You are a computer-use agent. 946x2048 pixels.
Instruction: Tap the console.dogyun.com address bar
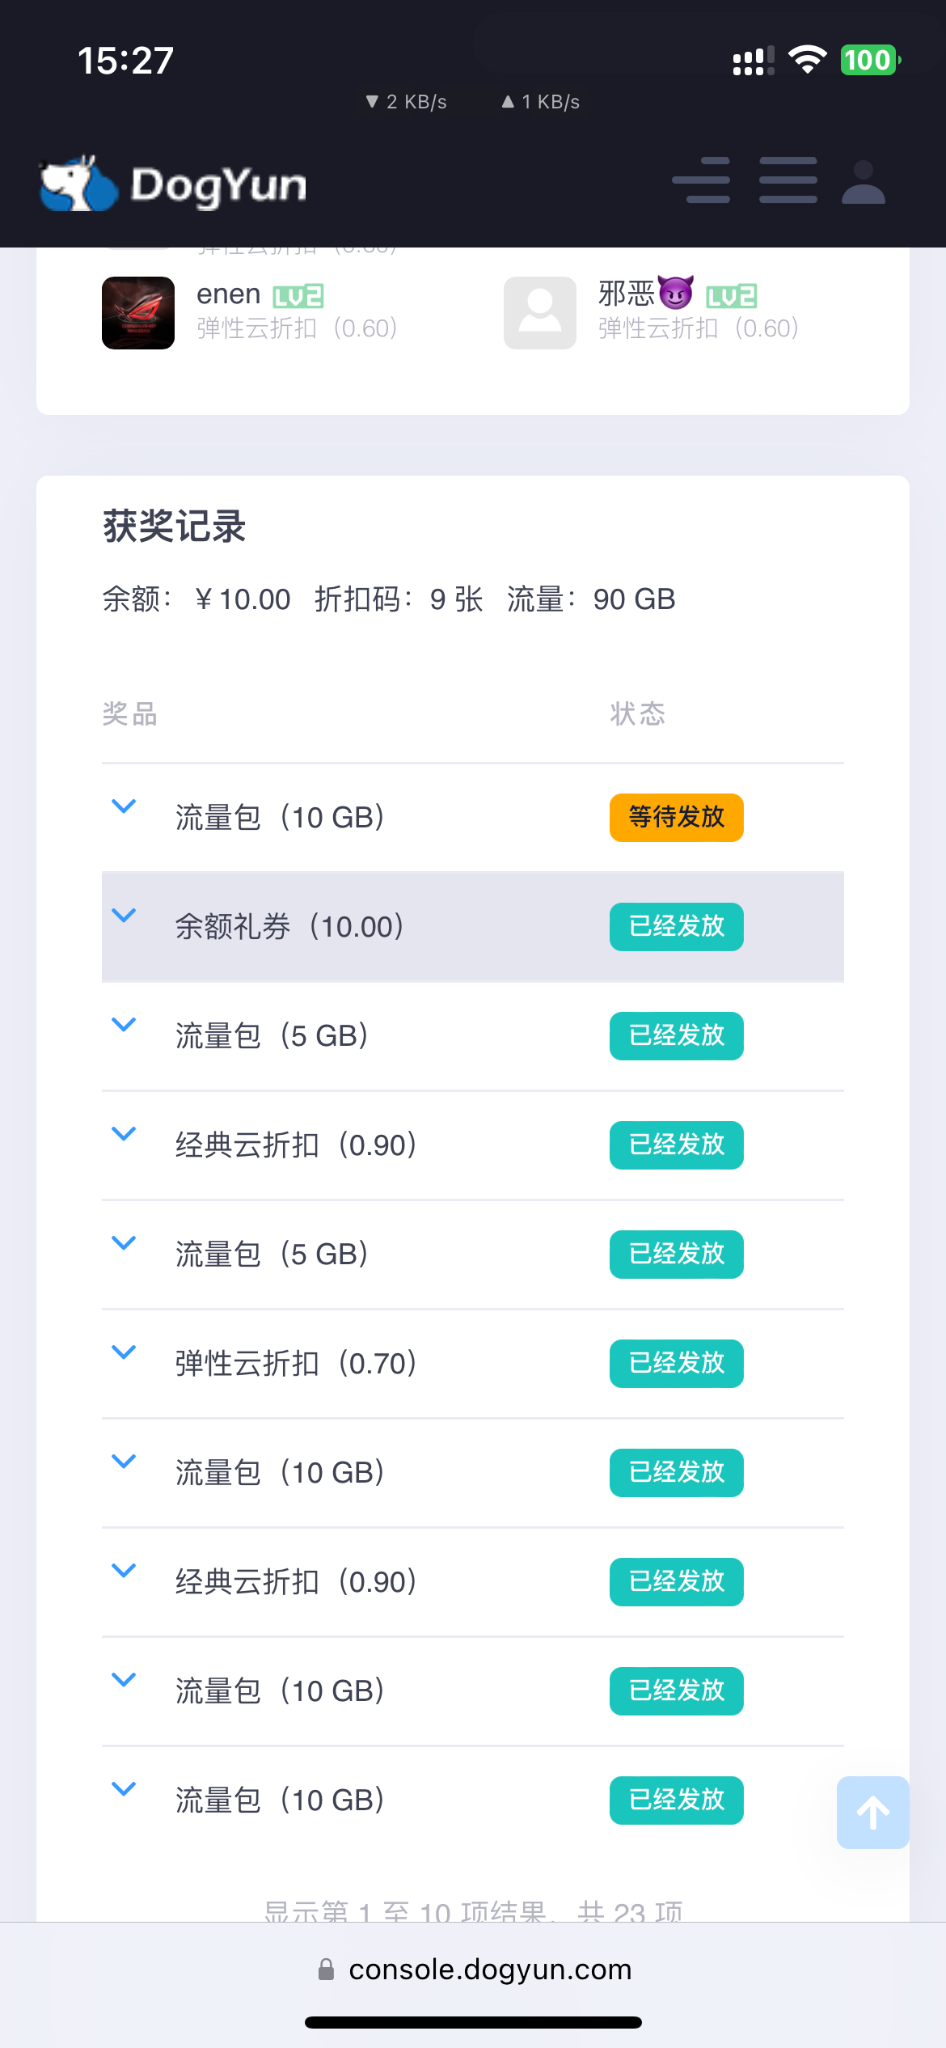tap(490, 1970)
